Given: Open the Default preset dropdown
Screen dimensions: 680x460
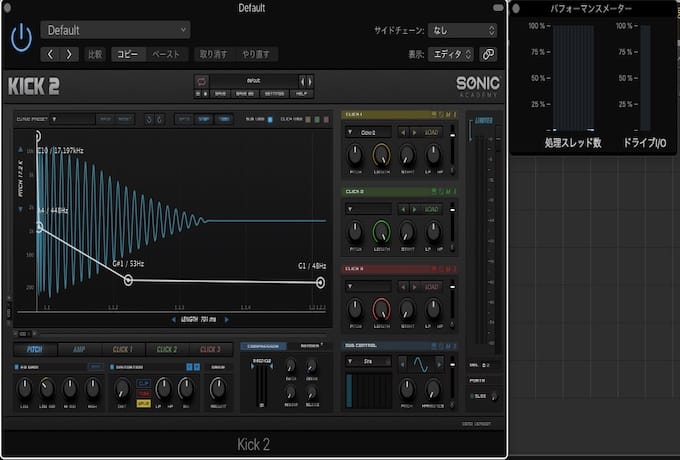Looking at the screenshot, I should pos(115,30).
